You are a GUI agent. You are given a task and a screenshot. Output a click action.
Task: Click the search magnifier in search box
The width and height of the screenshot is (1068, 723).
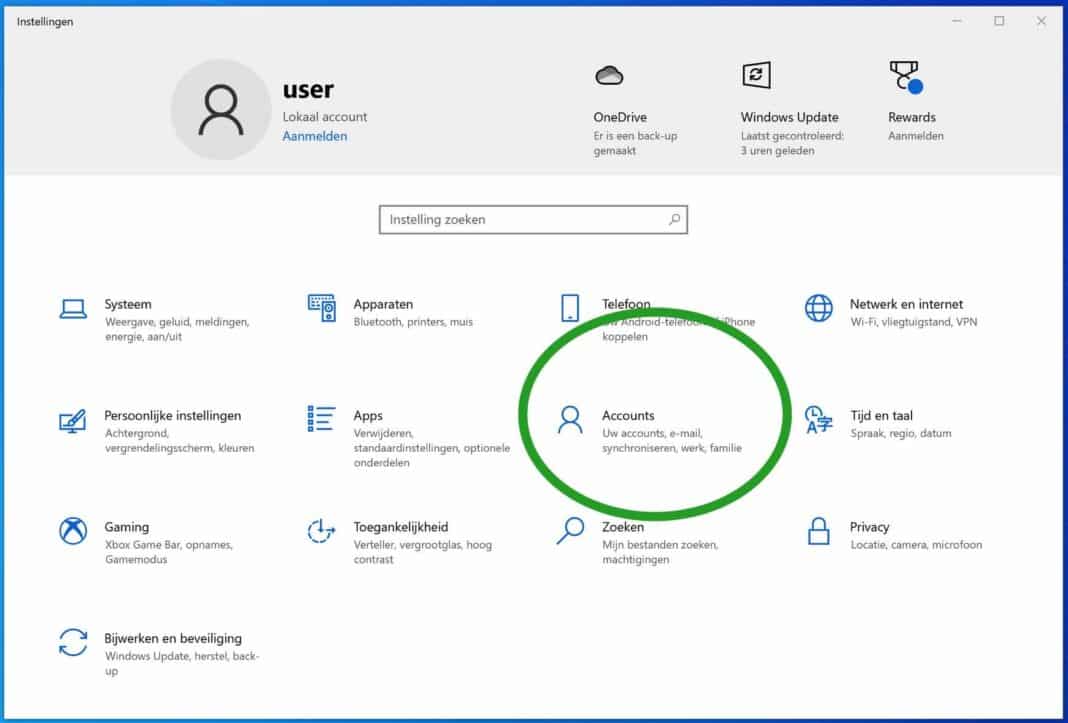pyautogui.click(x=674, y=220)
